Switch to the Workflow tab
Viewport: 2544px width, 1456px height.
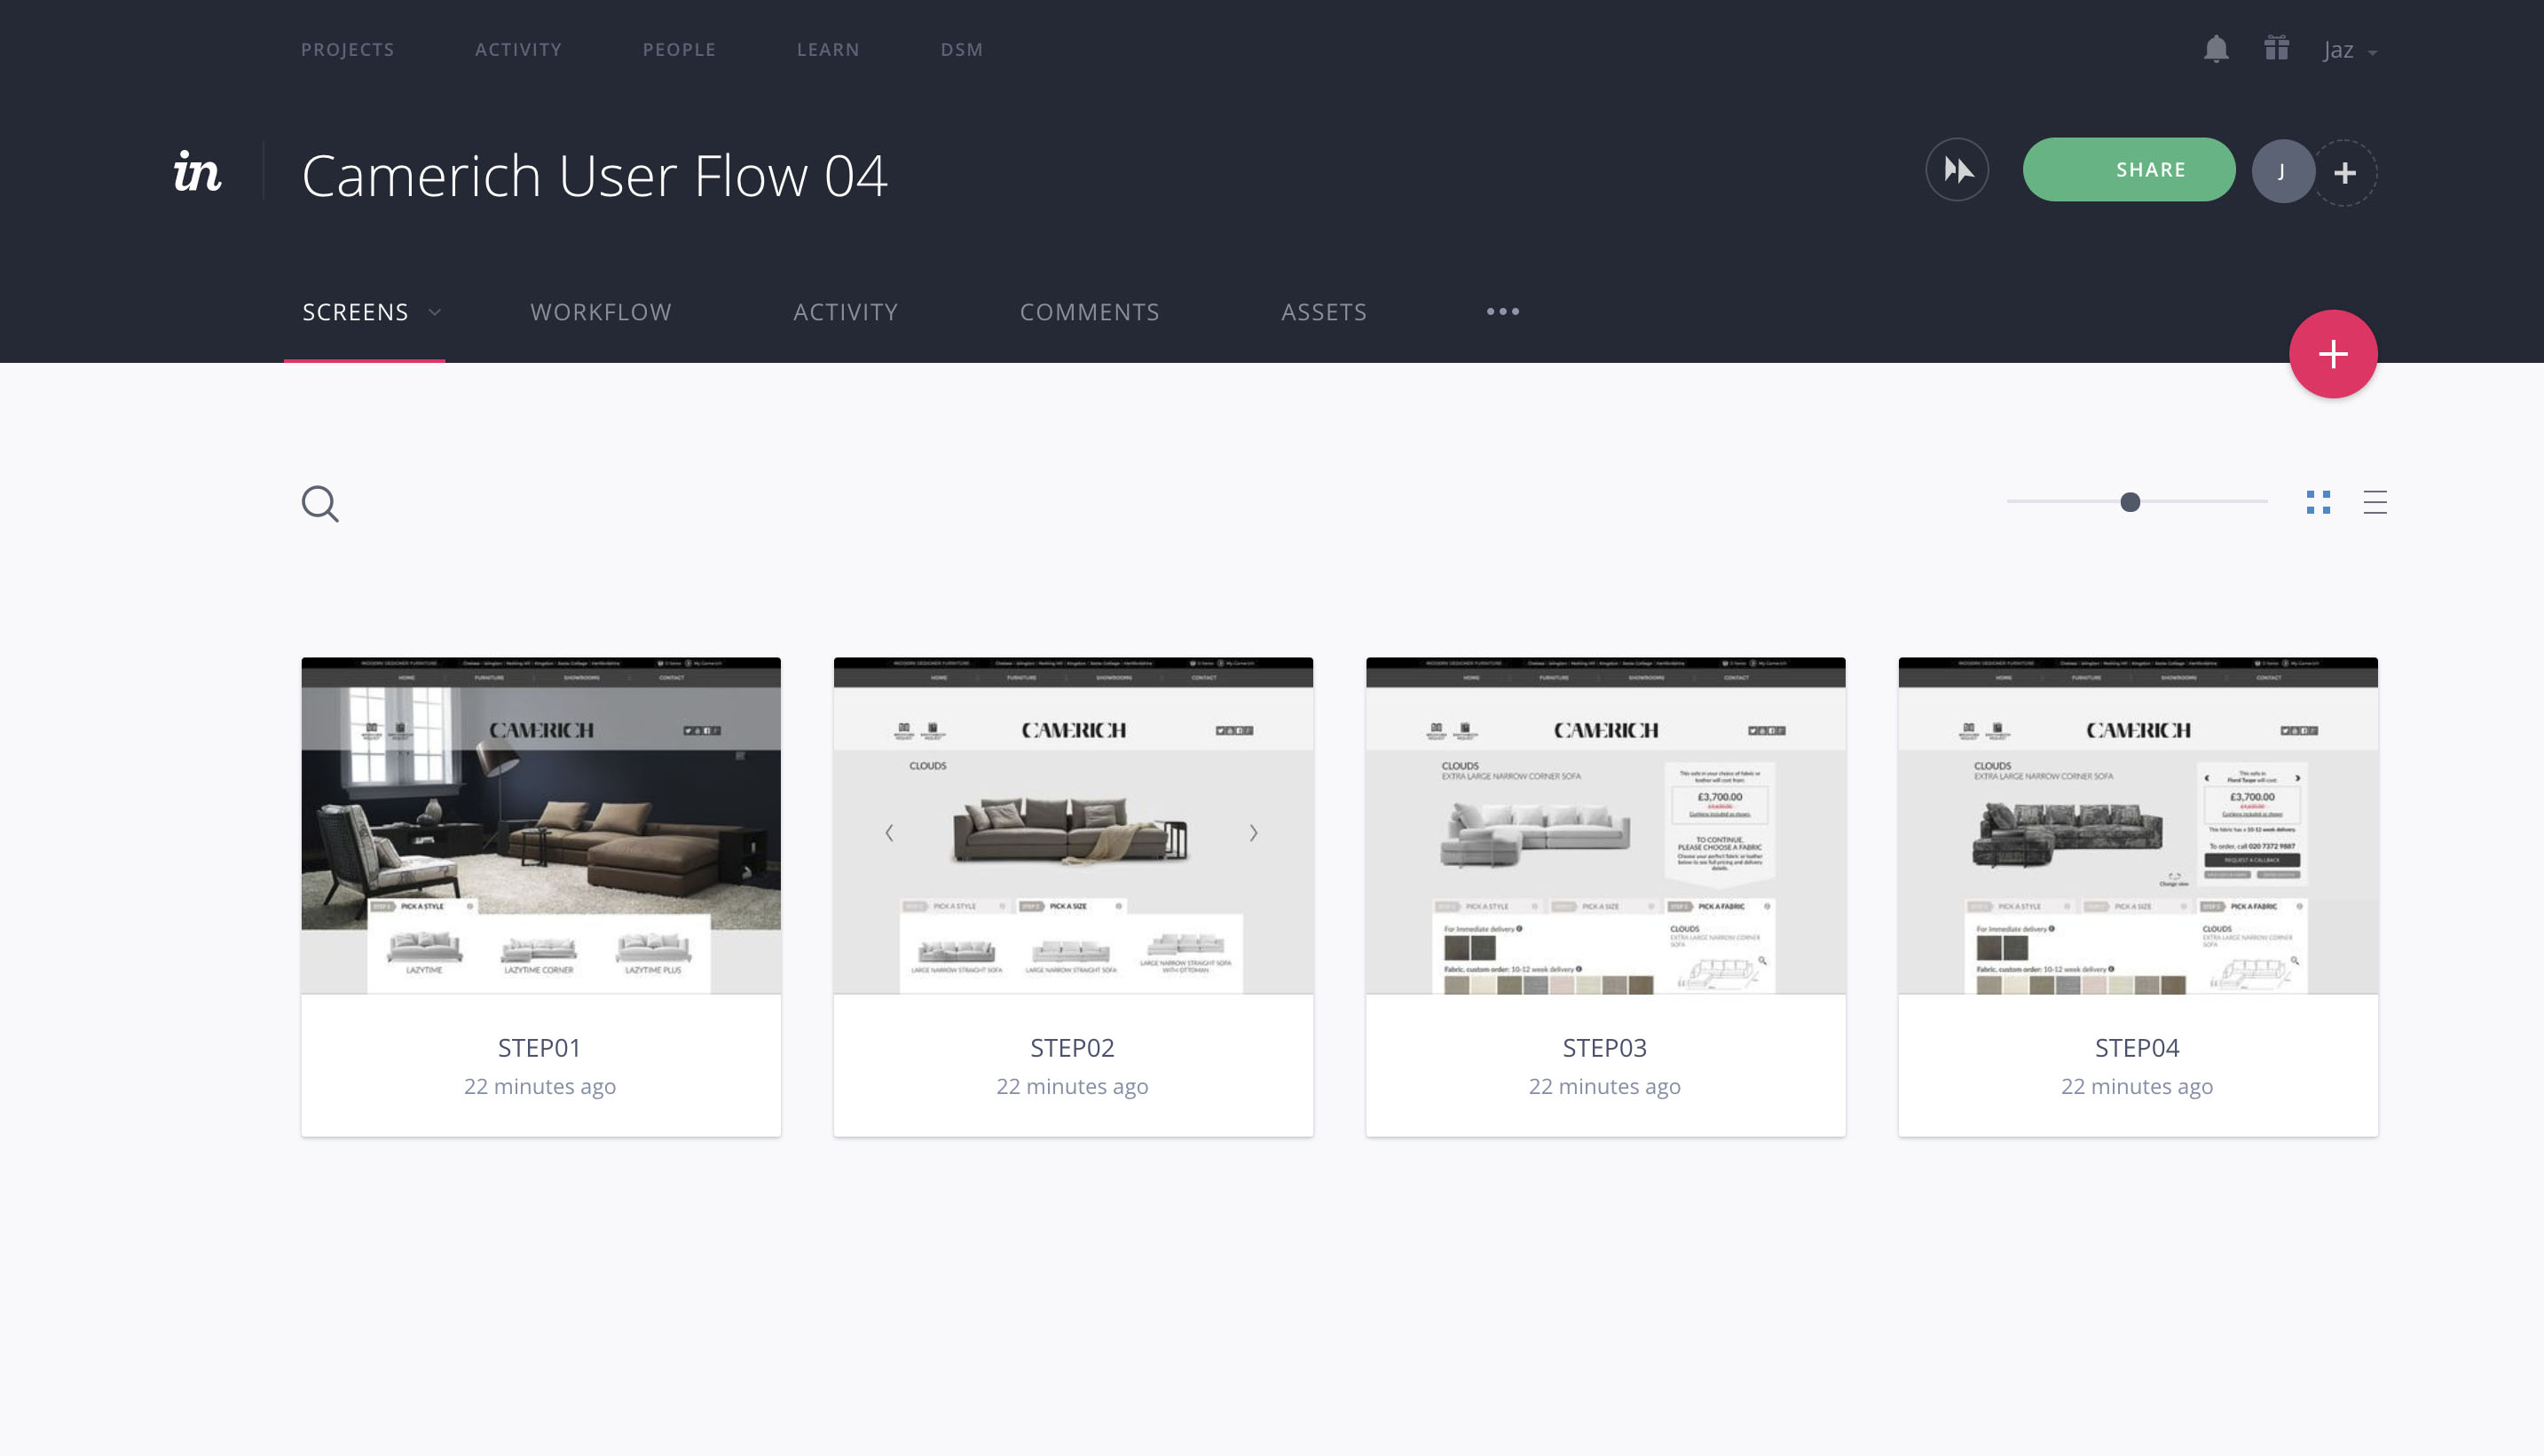point(600,312)
